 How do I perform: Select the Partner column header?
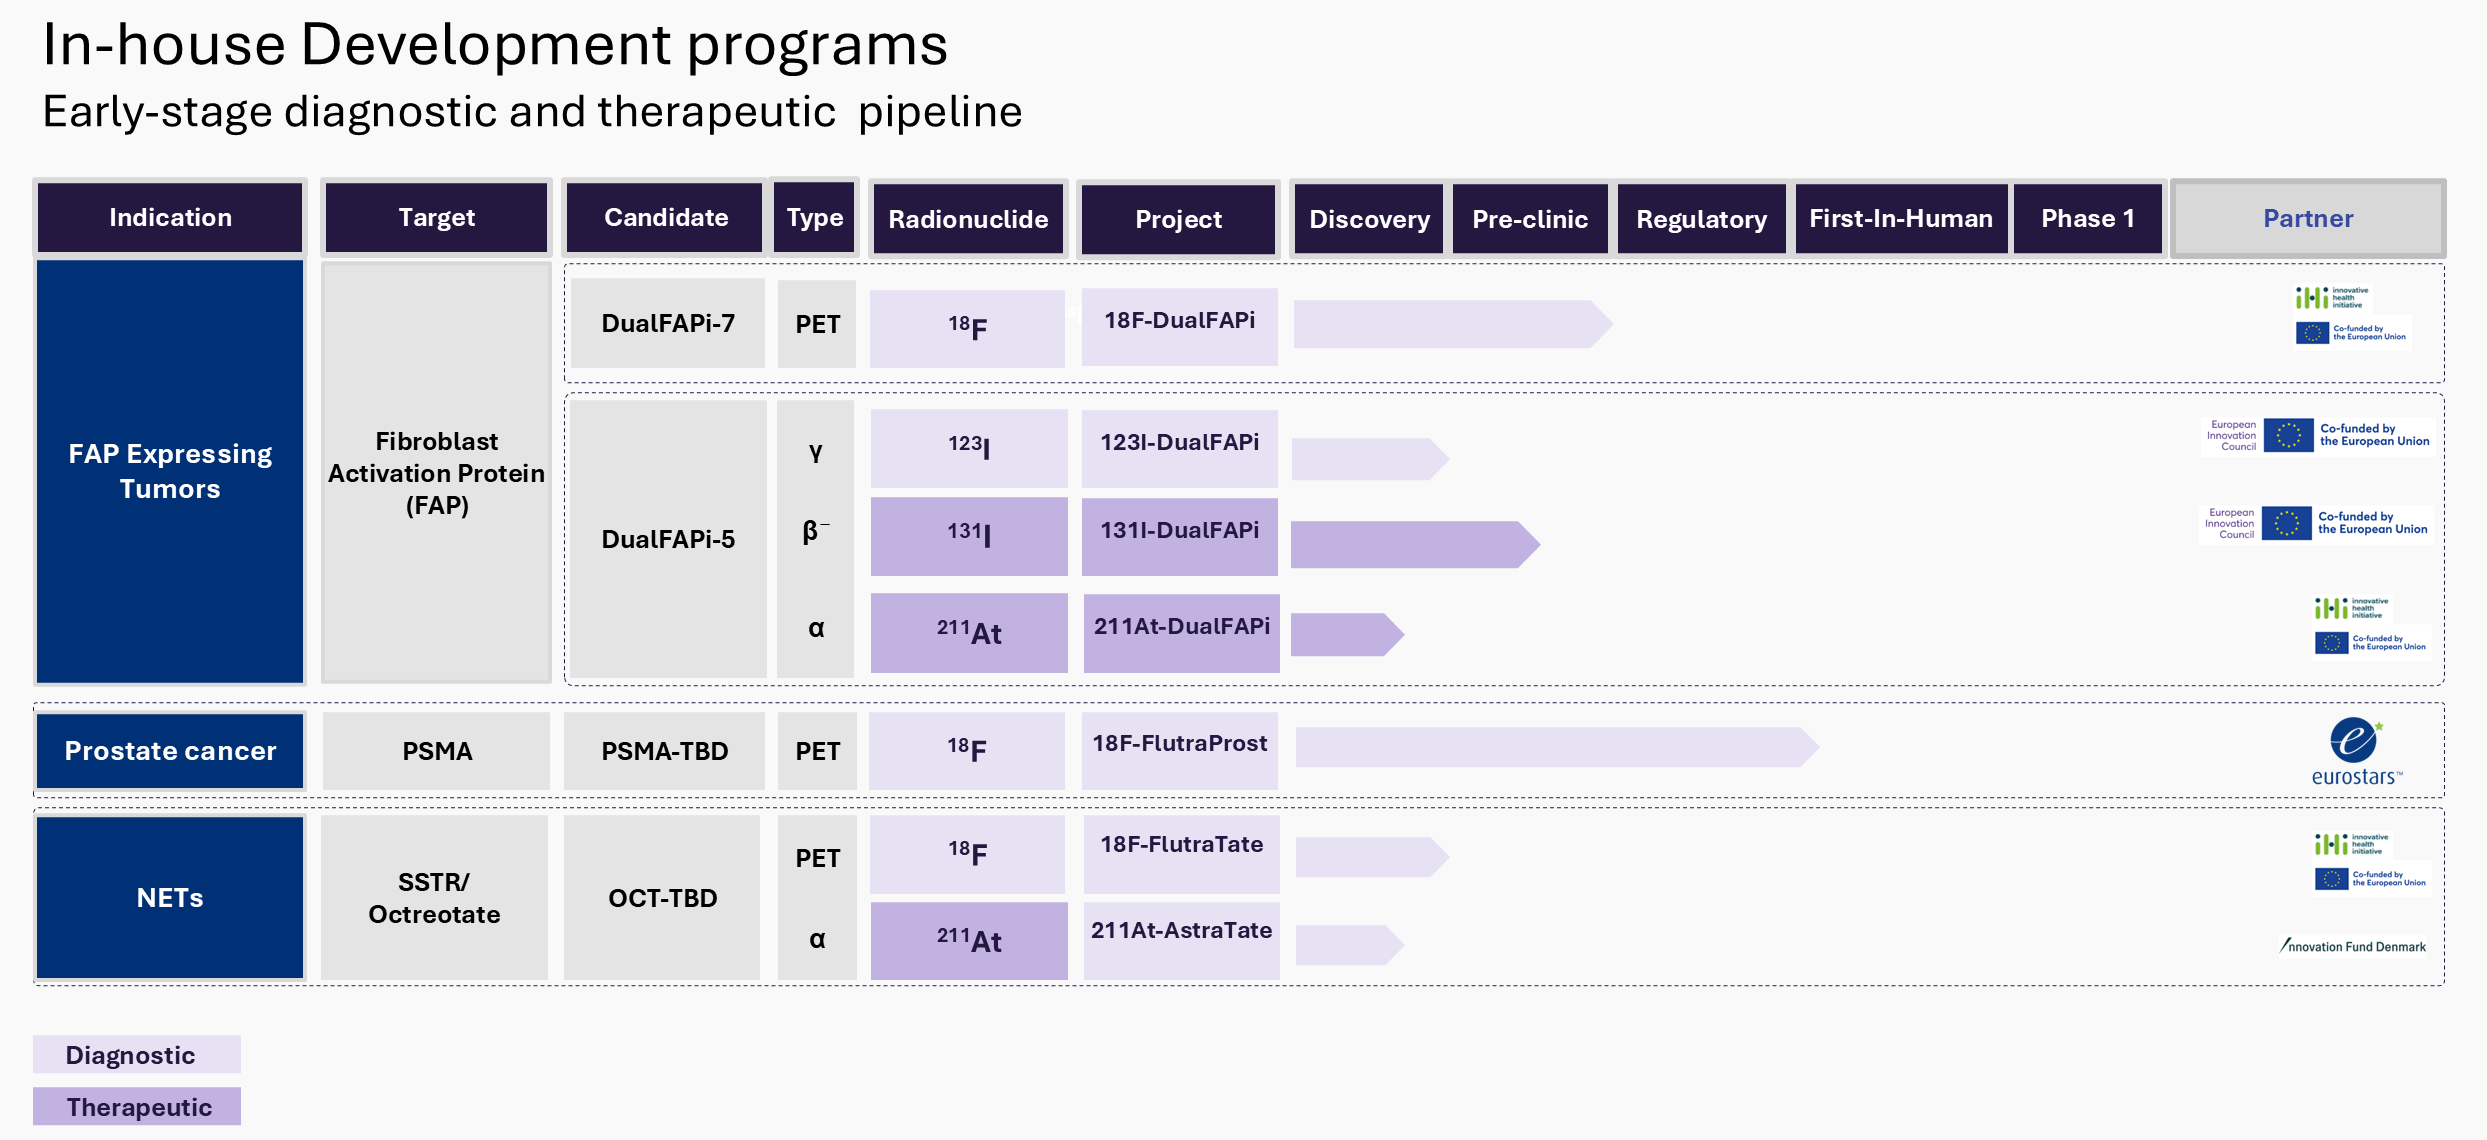pos(2307,218)
